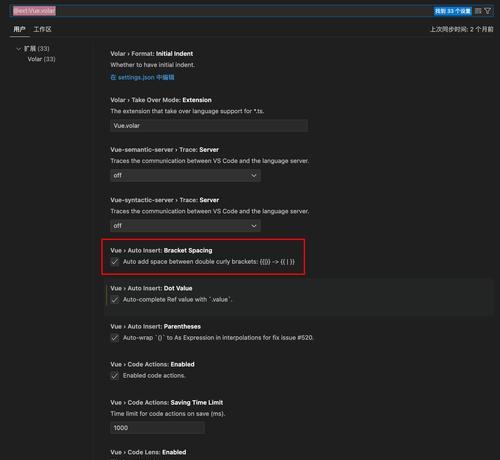The height and width of the screenshot is (460, 500).
Task: Select Auto Insert: Dot Value title
Action: pyautogui.click(x=151, y=288)
